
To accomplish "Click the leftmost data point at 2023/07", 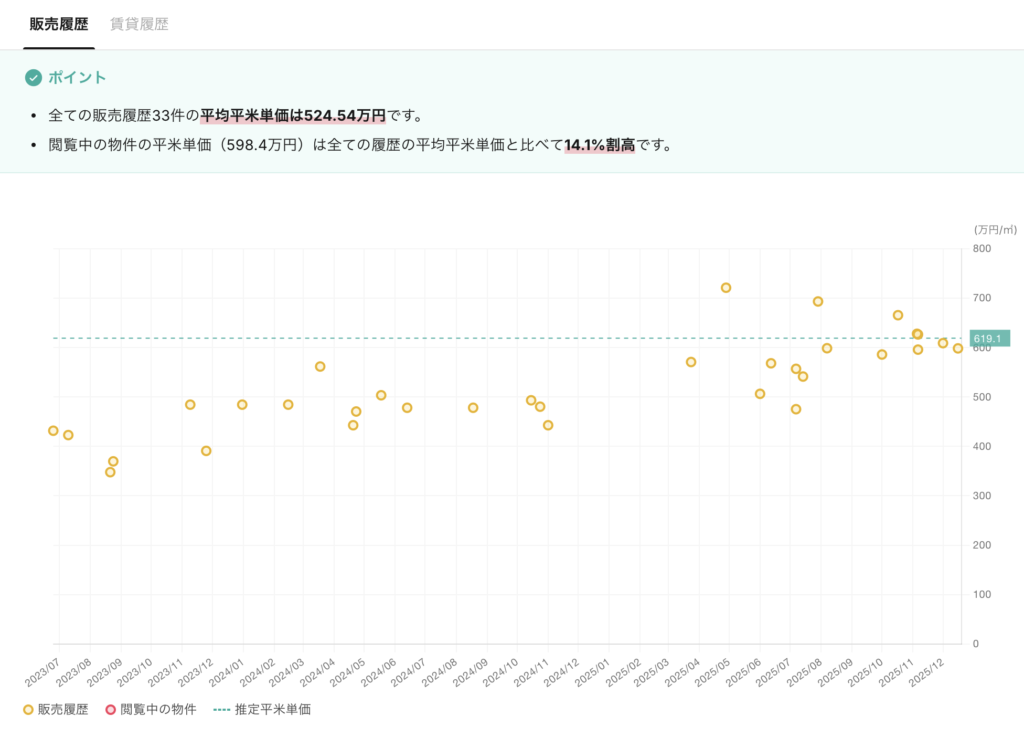I will point(53,431).
